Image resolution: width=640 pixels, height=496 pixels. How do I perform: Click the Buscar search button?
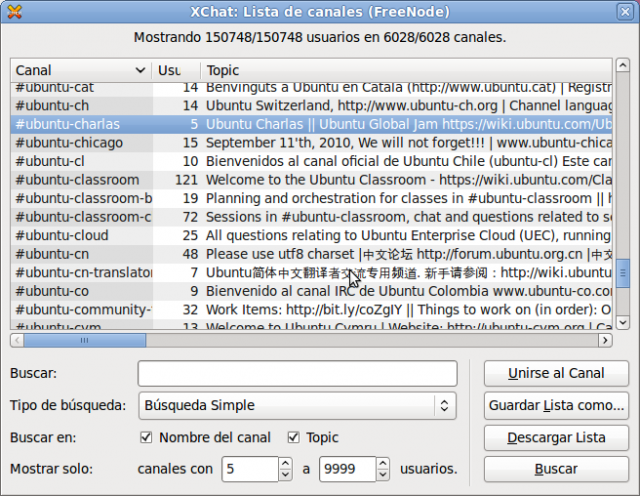pos(556,469)
